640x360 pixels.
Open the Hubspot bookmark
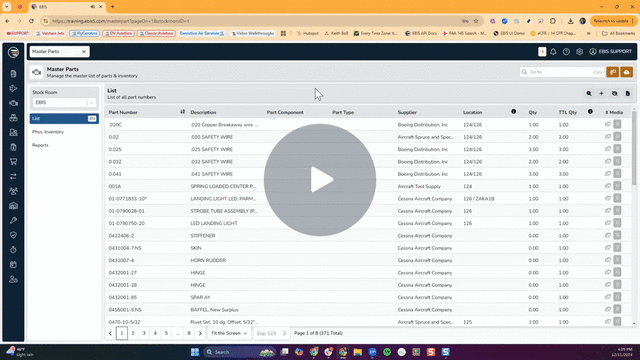[308, 33]
